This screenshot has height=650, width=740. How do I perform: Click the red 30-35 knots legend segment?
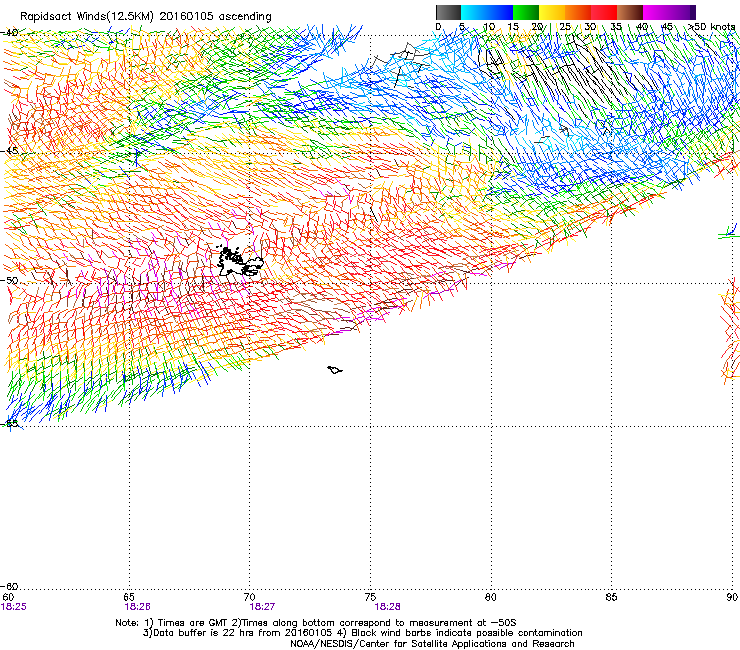click(x=604, y=12)
